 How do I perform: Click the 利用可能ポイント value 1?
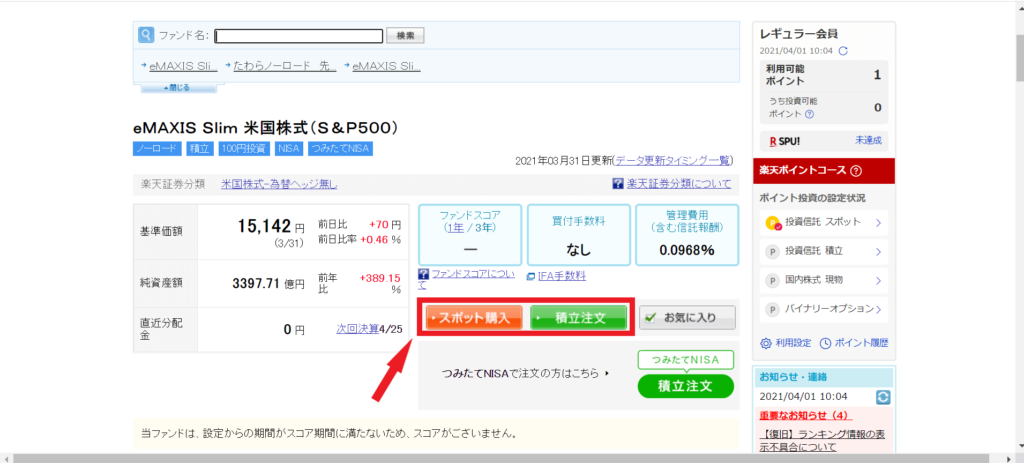(877, 75)
